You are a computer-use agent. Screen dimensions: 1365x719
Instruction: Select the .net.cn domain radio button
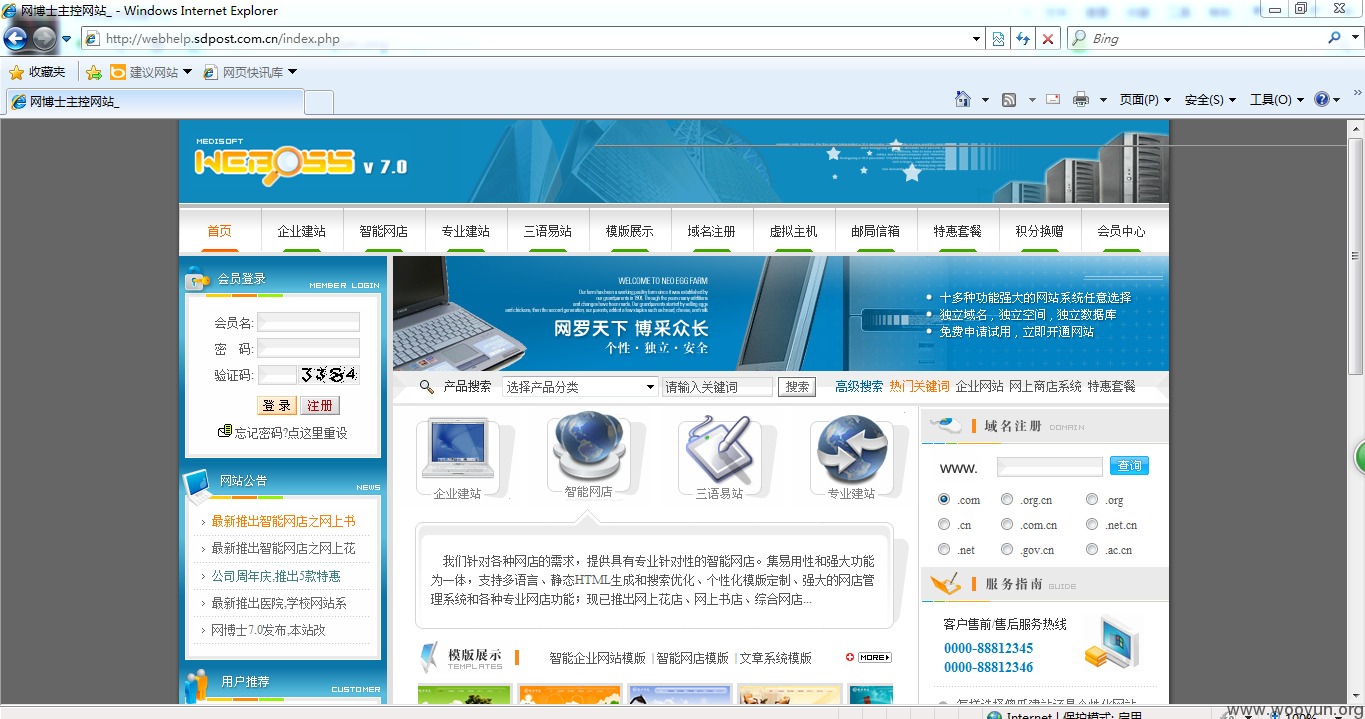tap(1092, 524)
